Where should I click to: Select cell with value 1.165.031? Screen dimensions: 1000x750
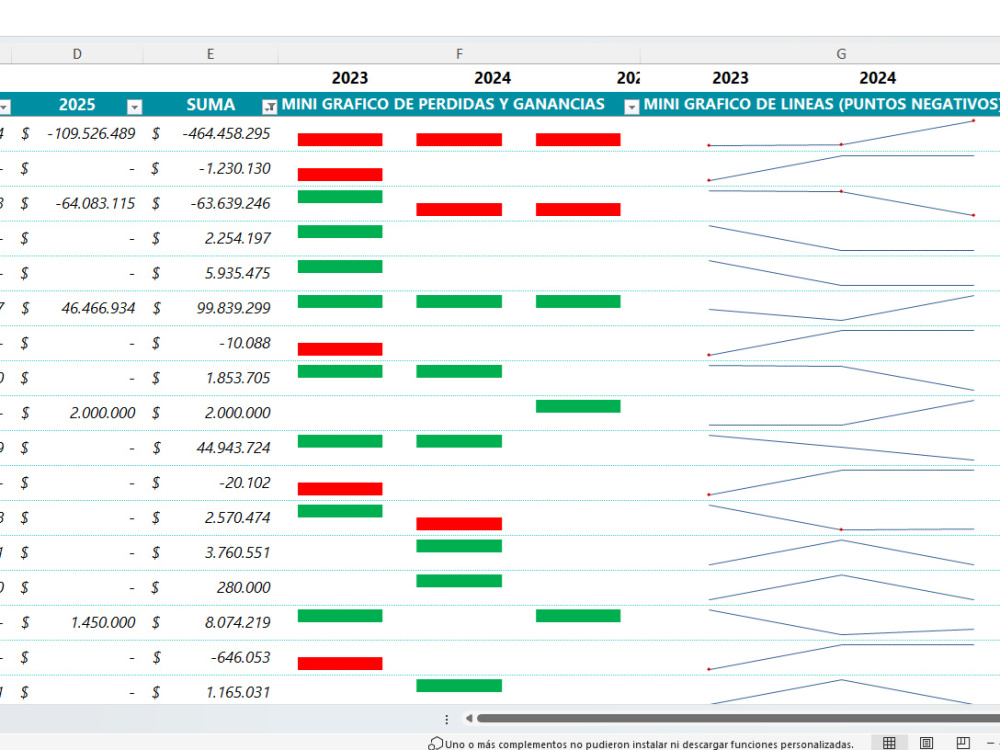[x=210, y=692]
